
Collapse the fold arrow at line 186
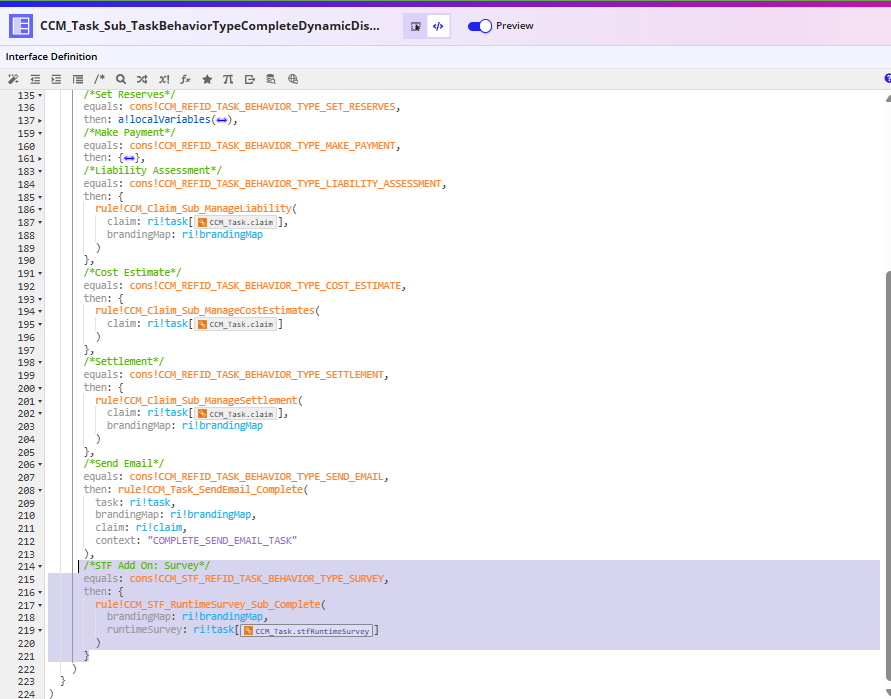(40, 210)
